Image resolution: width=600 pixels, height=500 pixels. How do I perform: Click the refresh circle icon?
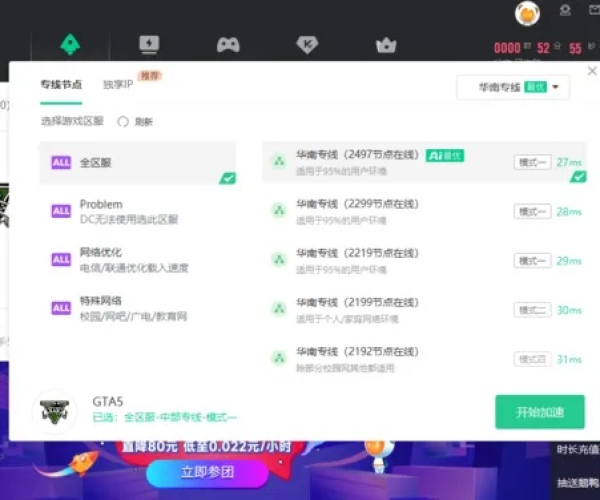123,122
